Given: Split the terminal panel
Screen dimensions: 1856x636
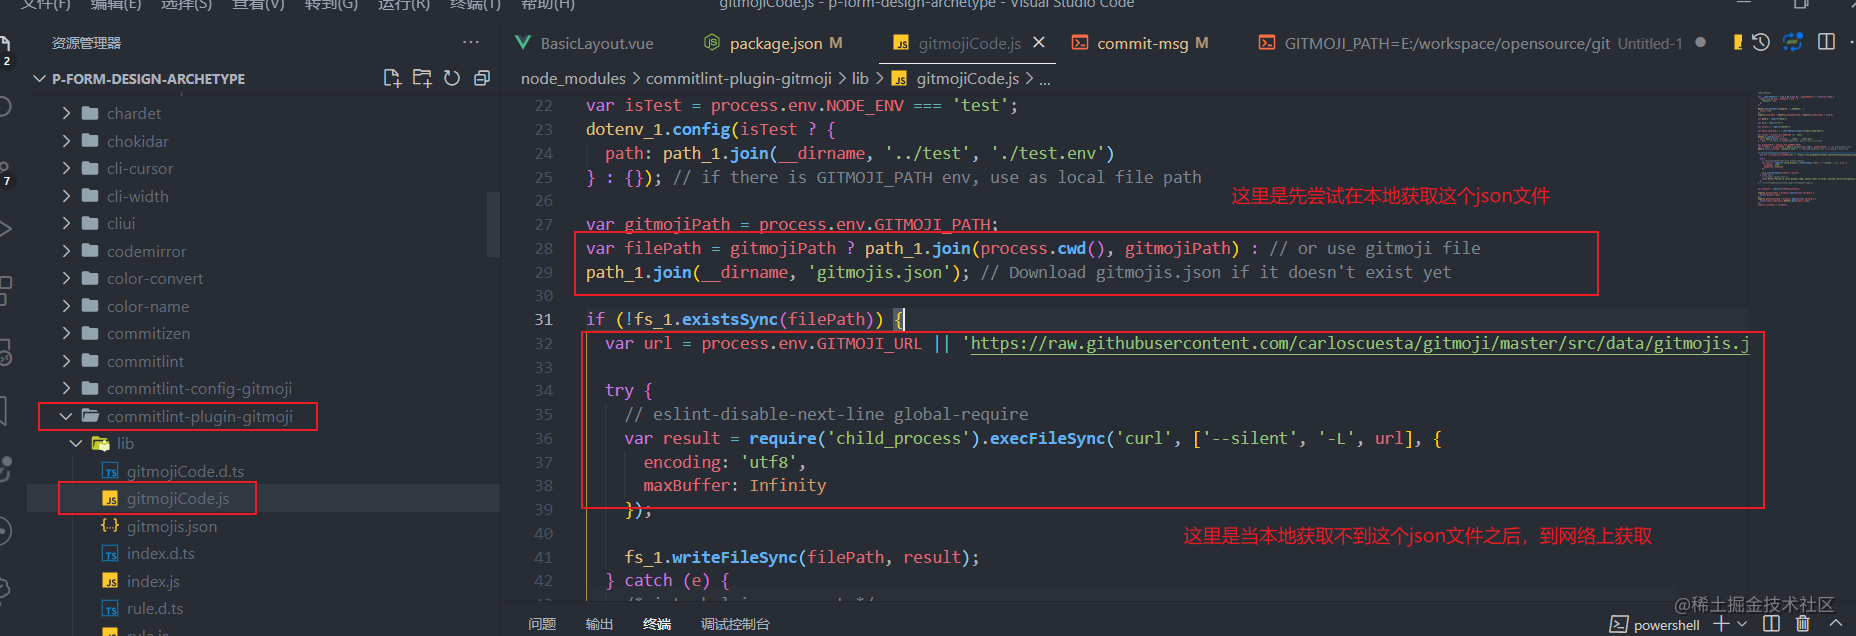Looking at the screenshot, I should [x=1771, y=624].
